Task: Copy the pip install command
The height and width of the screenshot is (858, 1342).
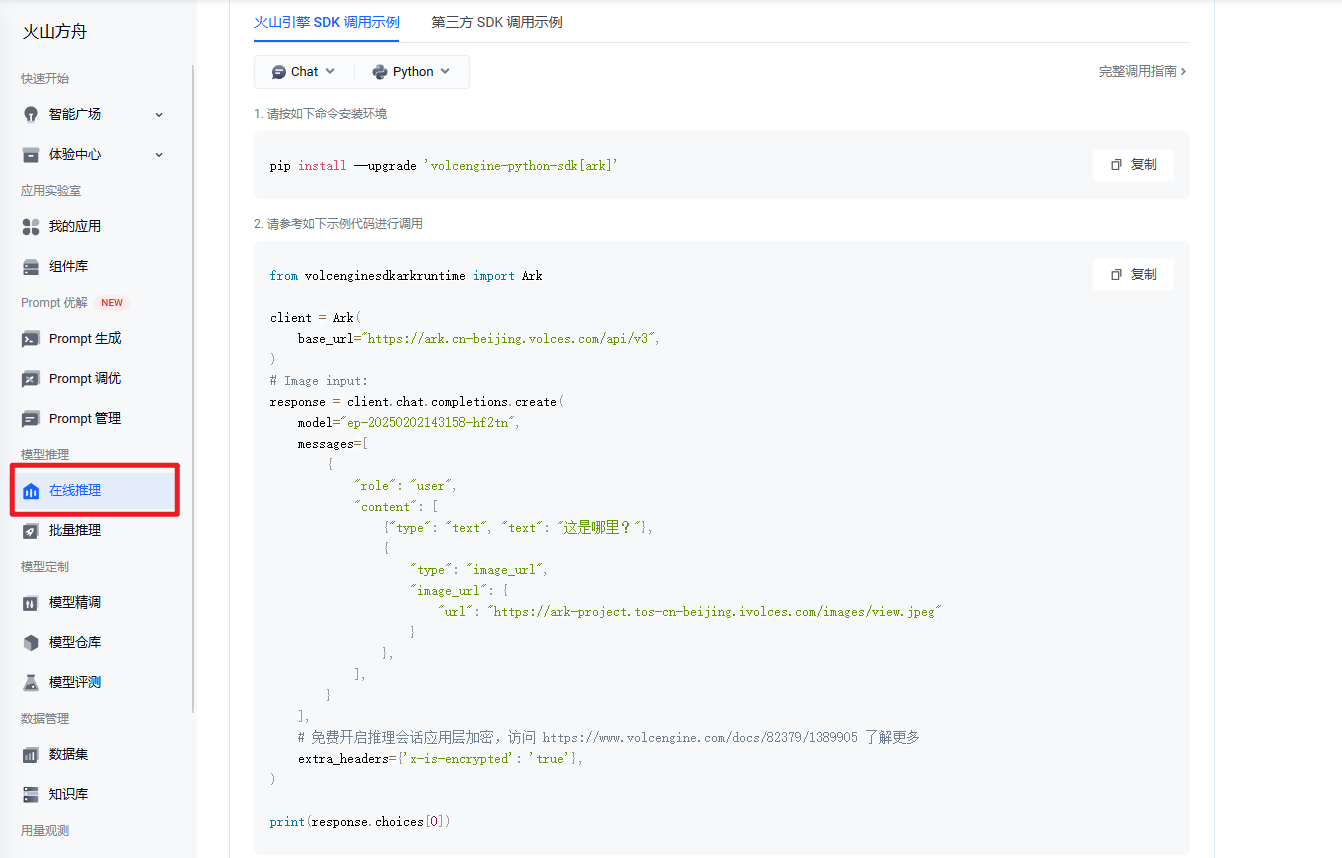Action: point(1133,164)
